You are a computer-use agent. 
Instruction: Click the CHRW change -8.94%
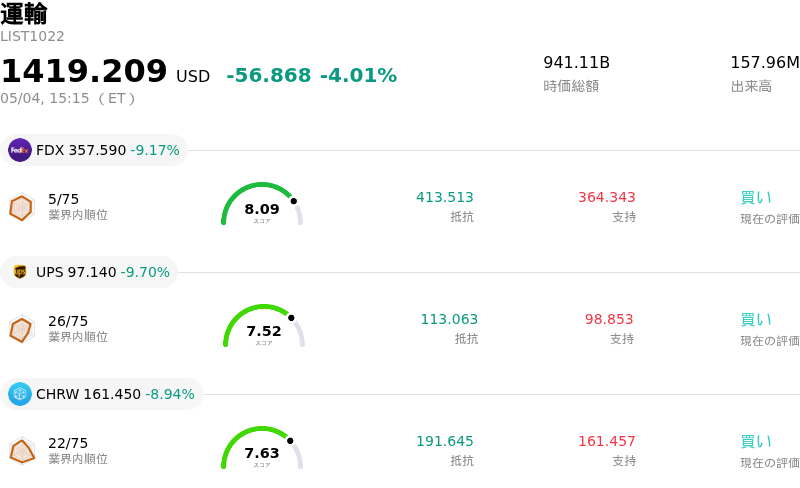pyautogui.click(x=170, y=394)
